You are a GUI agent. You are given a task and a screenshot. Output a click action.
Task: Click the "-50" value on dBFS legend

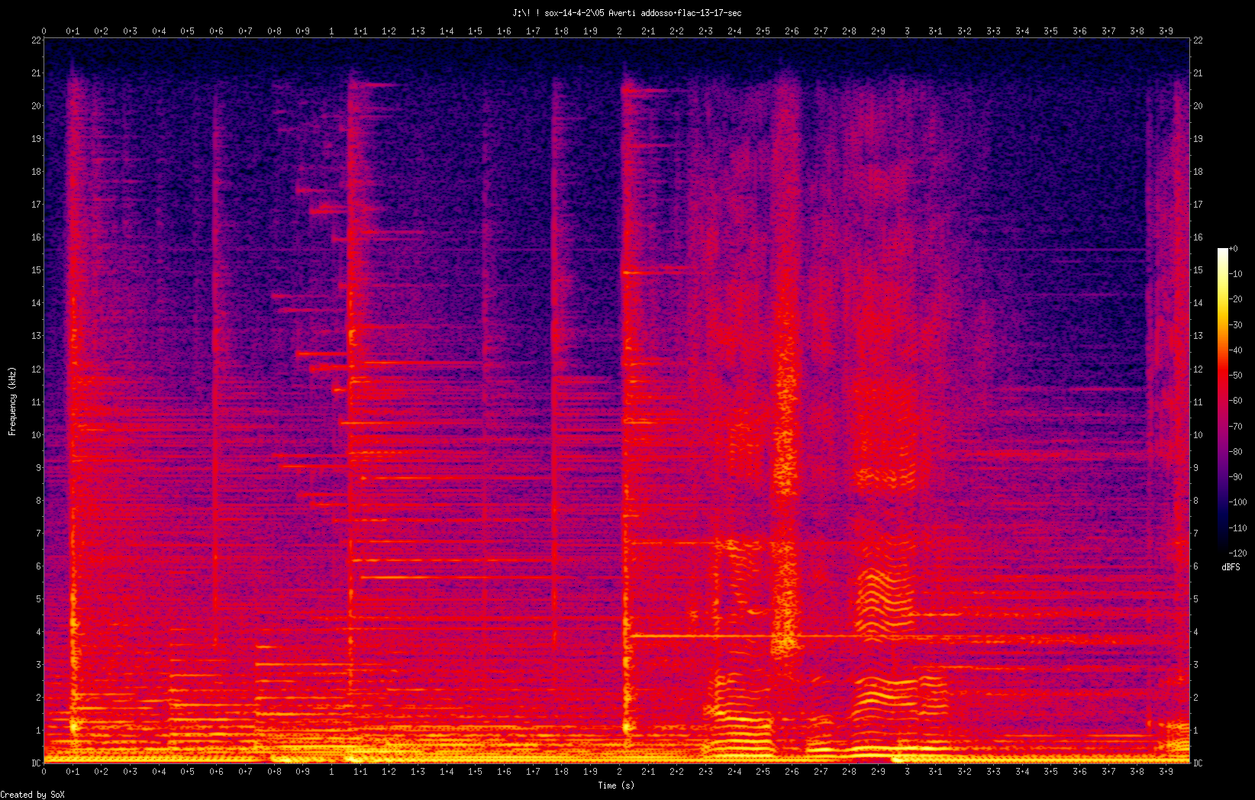[1238, 375]
